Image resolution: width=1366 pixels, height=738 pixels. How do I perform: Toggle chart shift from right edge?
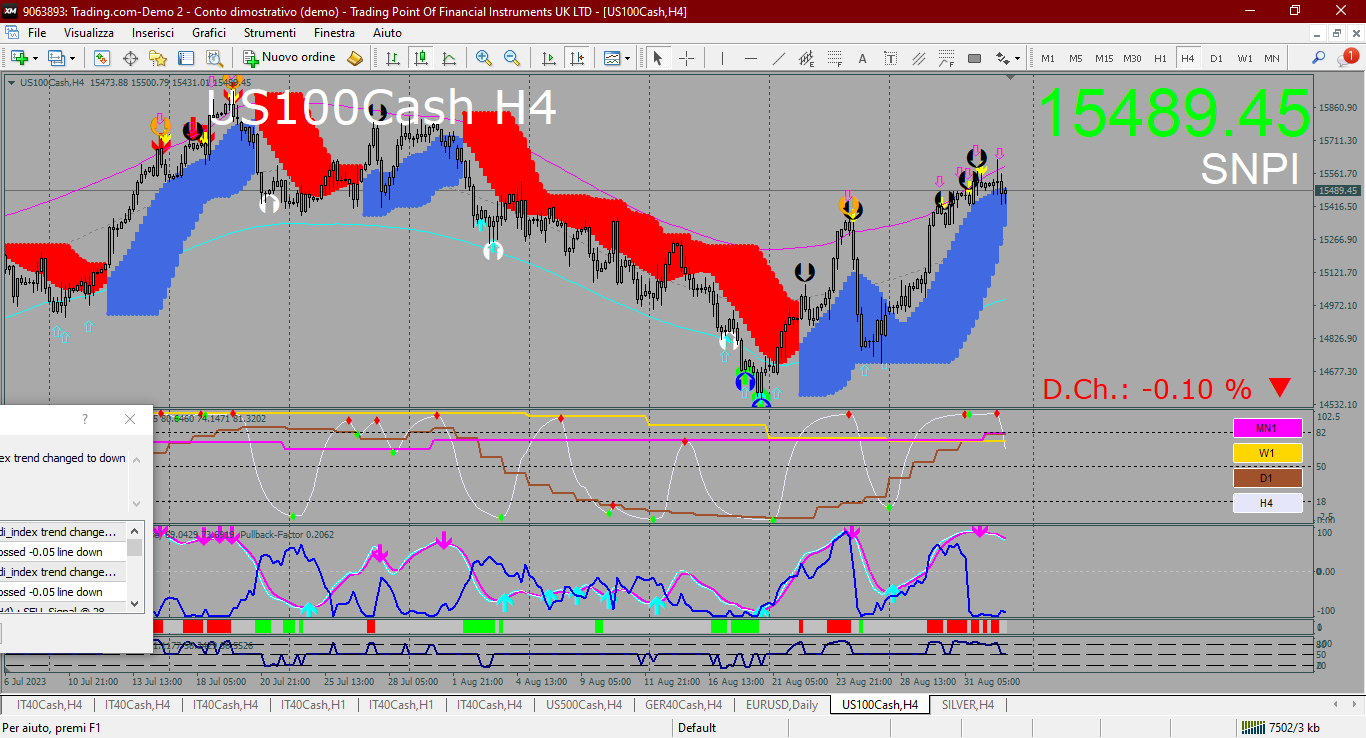click(x=576, y=58)
